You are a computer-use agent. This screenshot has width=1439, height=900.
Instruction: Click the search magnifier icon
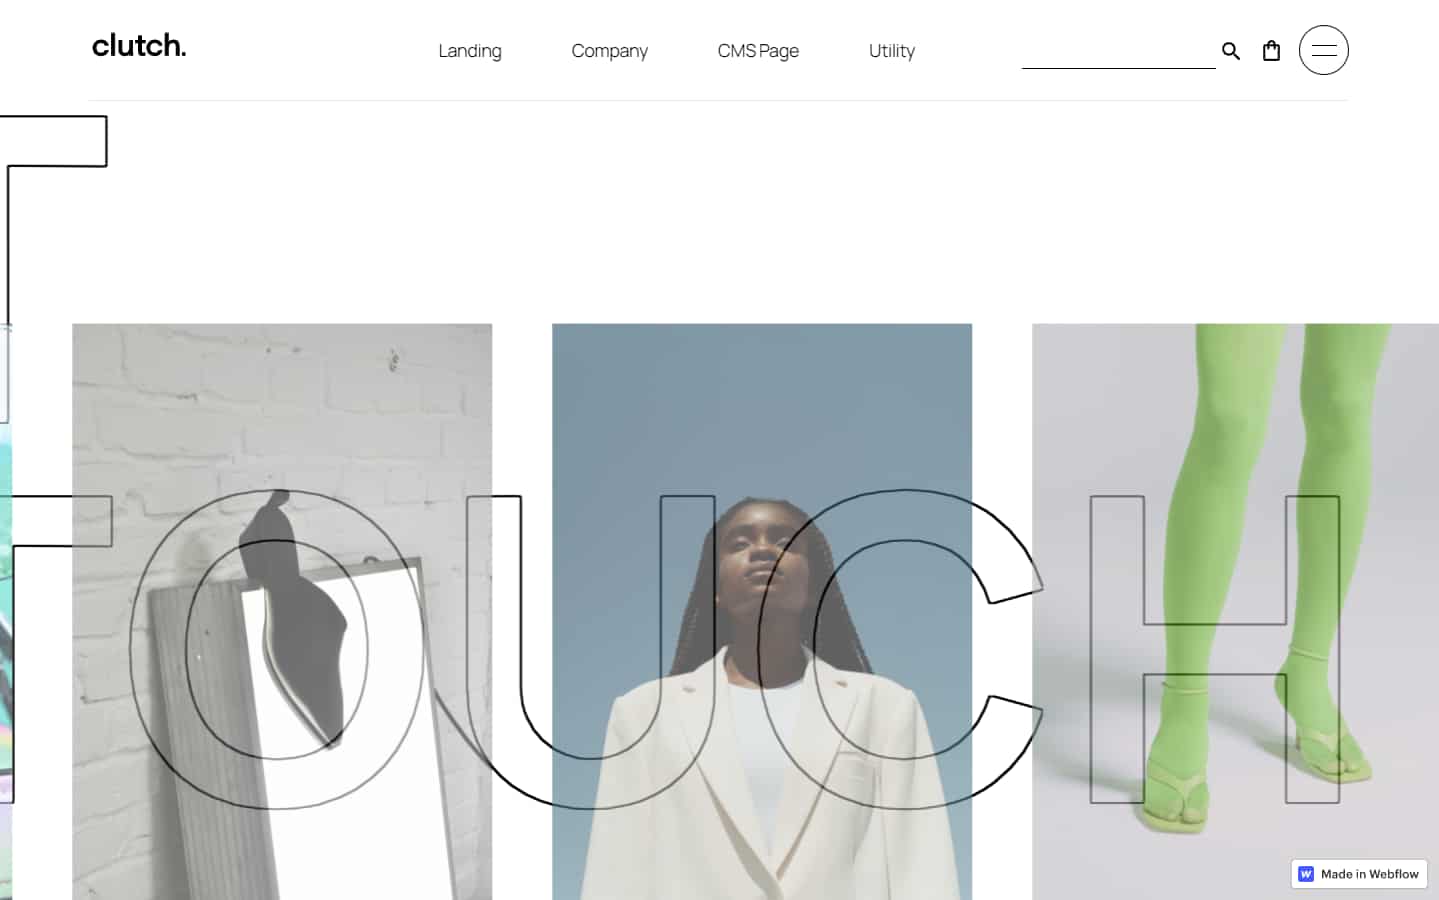coord(1231,51)
